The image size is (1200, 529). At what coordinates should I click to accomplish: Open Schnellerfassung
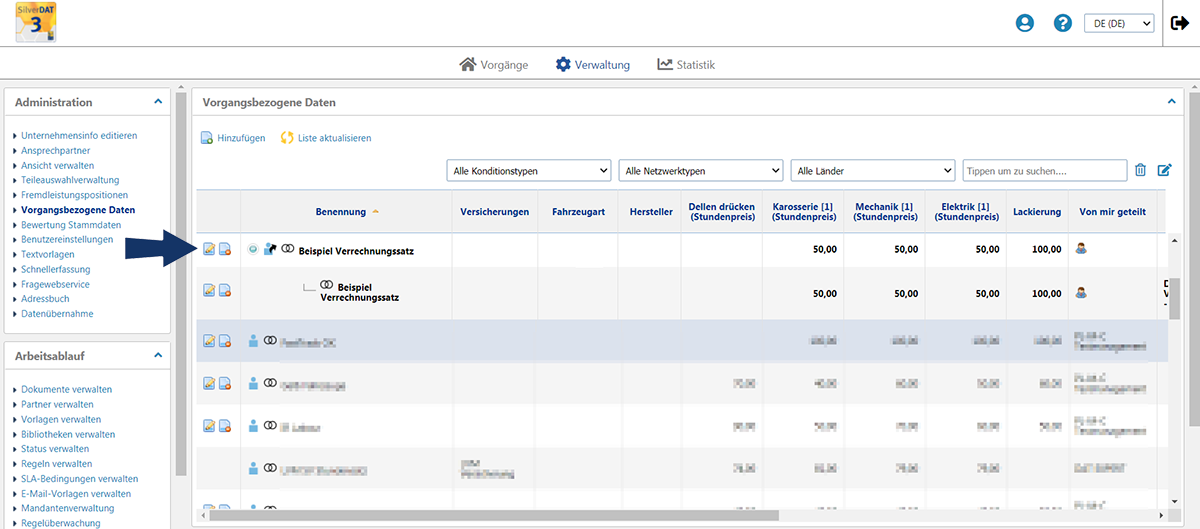[55, 269]
